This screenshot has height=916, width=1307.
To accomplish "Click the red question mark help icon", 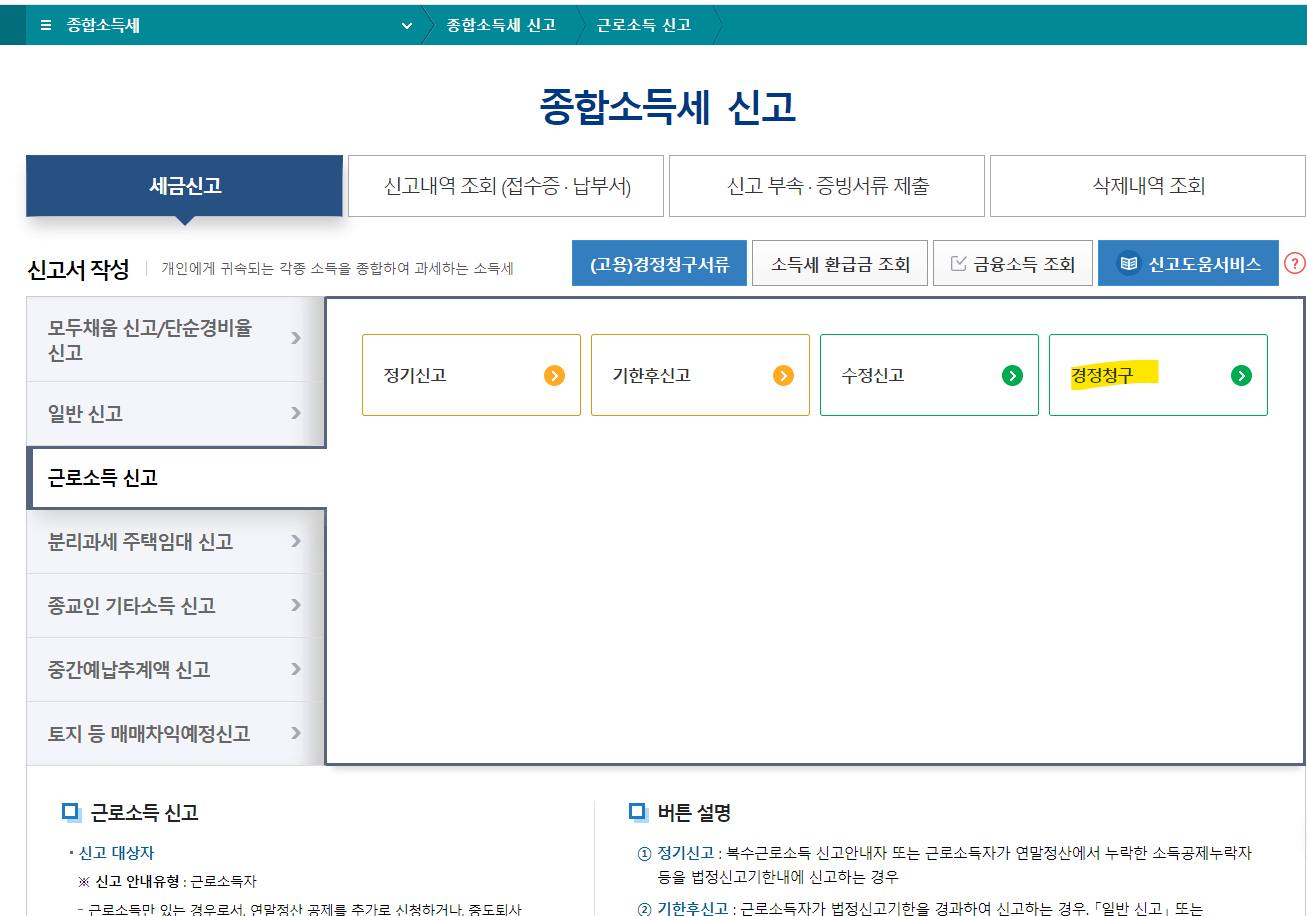I will tap(1296, 263).
